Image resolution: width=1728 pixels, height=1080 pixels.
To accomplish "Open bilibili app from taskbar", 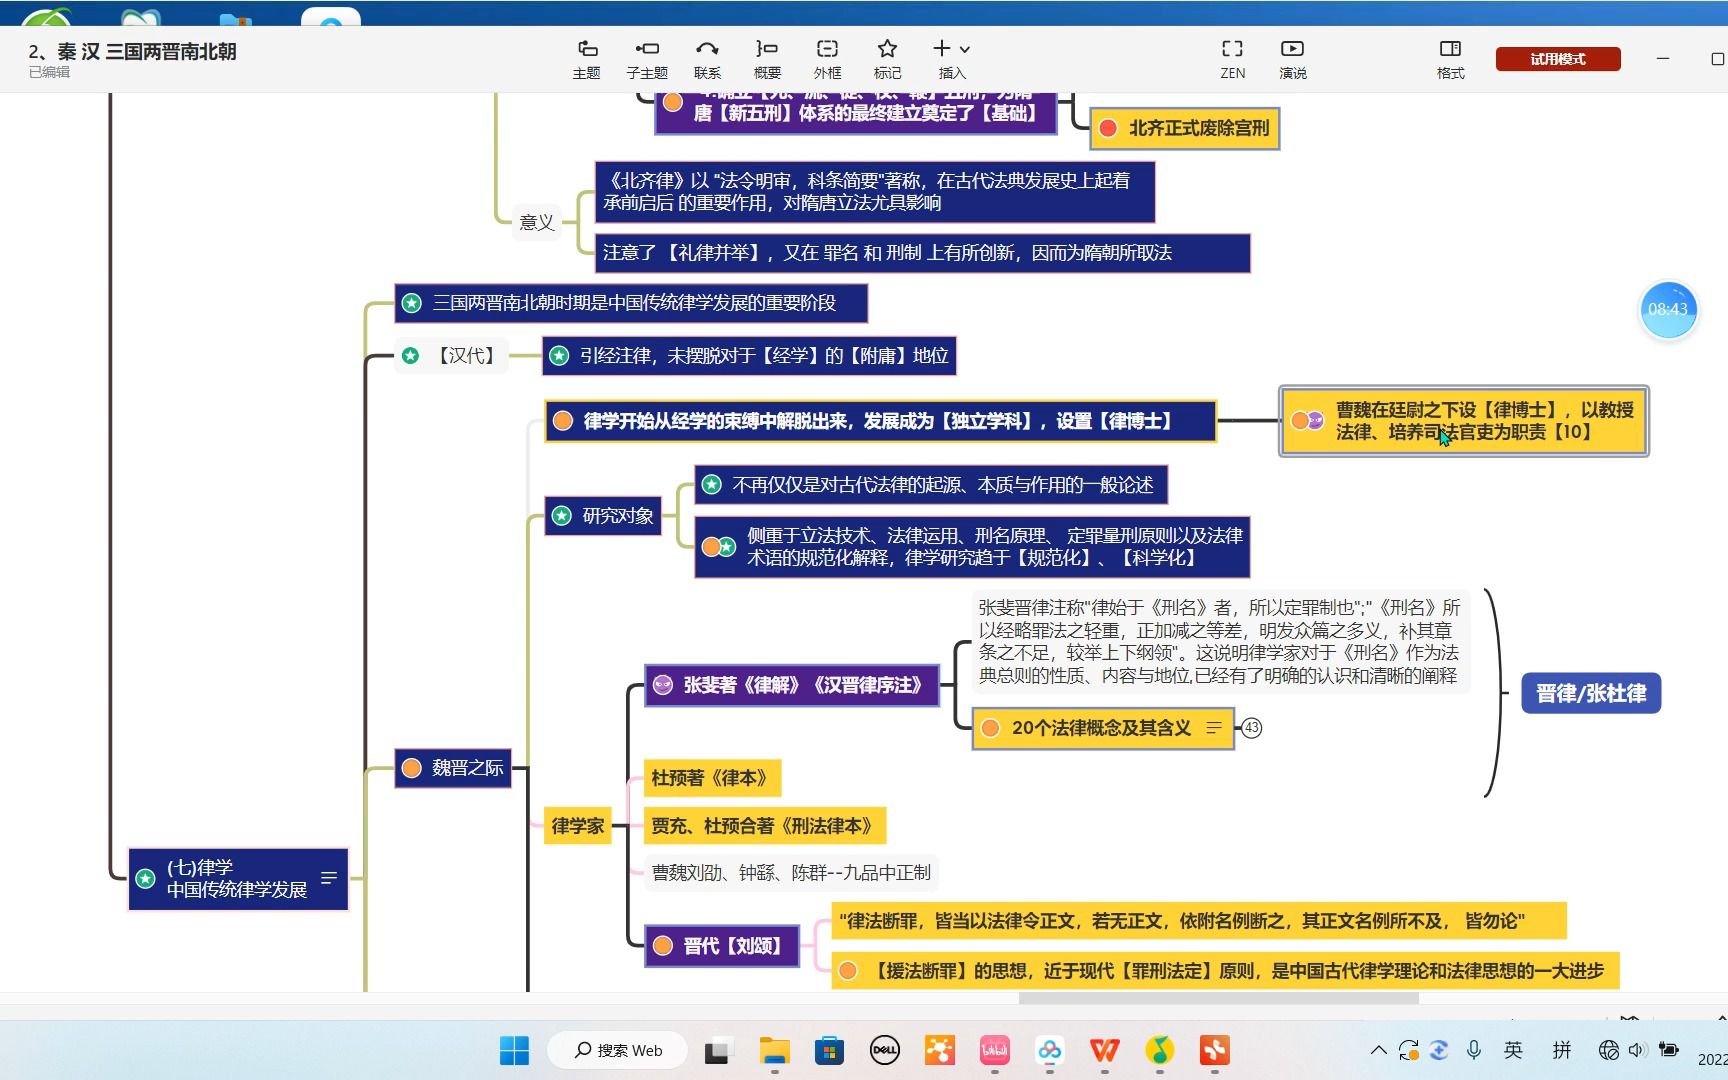I will [994, 1050].
